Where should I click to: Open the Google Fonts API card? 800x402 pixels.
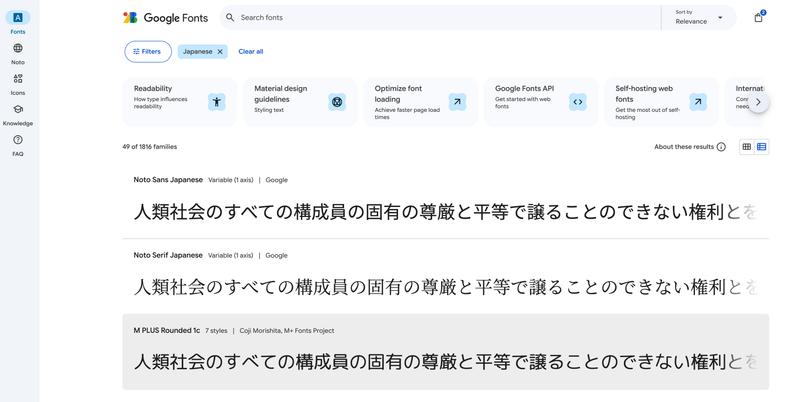(541, 102)
